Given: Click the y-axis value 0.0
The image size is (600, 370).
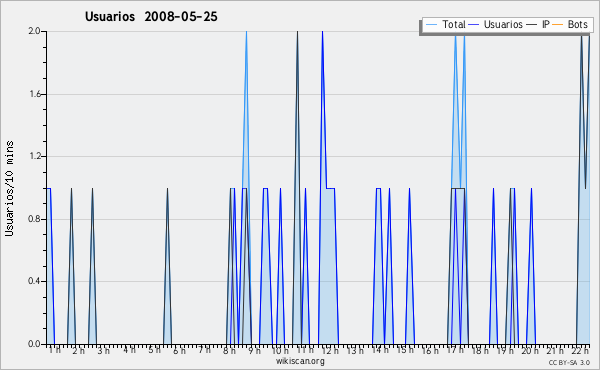Looking at the screenshot, I should pos(35,344).
